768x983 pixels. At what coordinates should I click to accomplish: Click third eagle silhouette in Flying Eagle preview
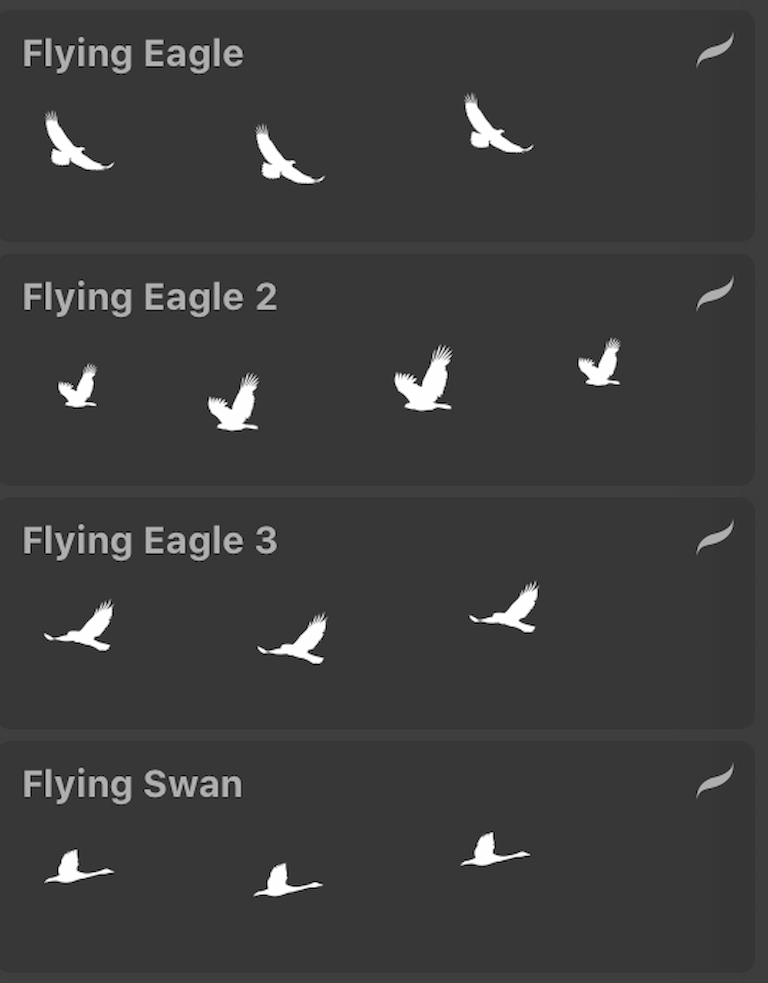point(498,124)
